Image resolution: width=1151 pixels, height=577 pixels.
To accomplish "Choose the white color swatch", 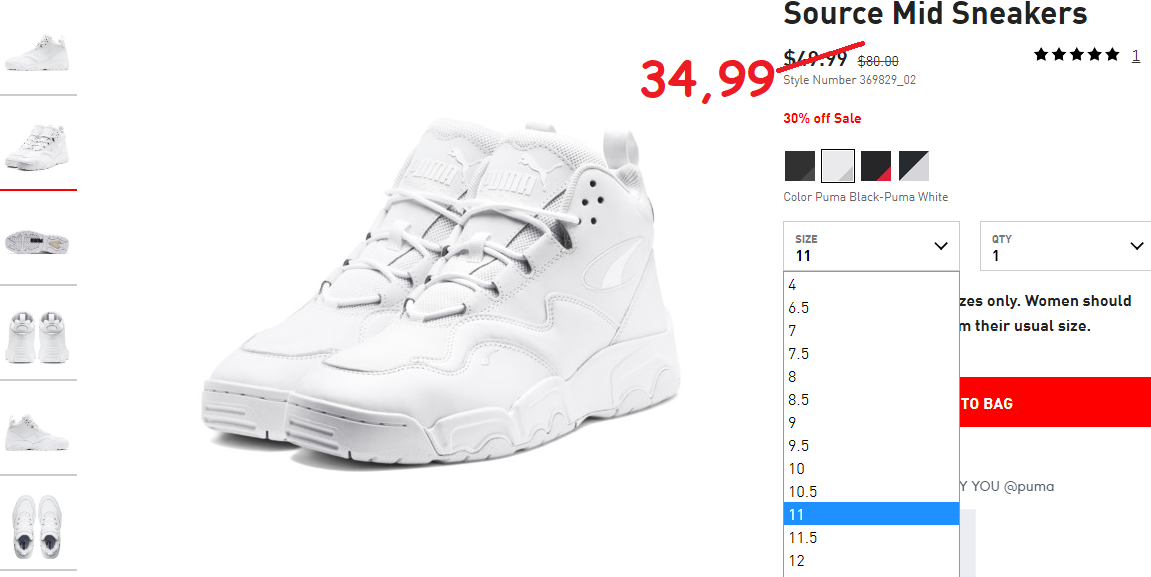I will pos(838,166).
